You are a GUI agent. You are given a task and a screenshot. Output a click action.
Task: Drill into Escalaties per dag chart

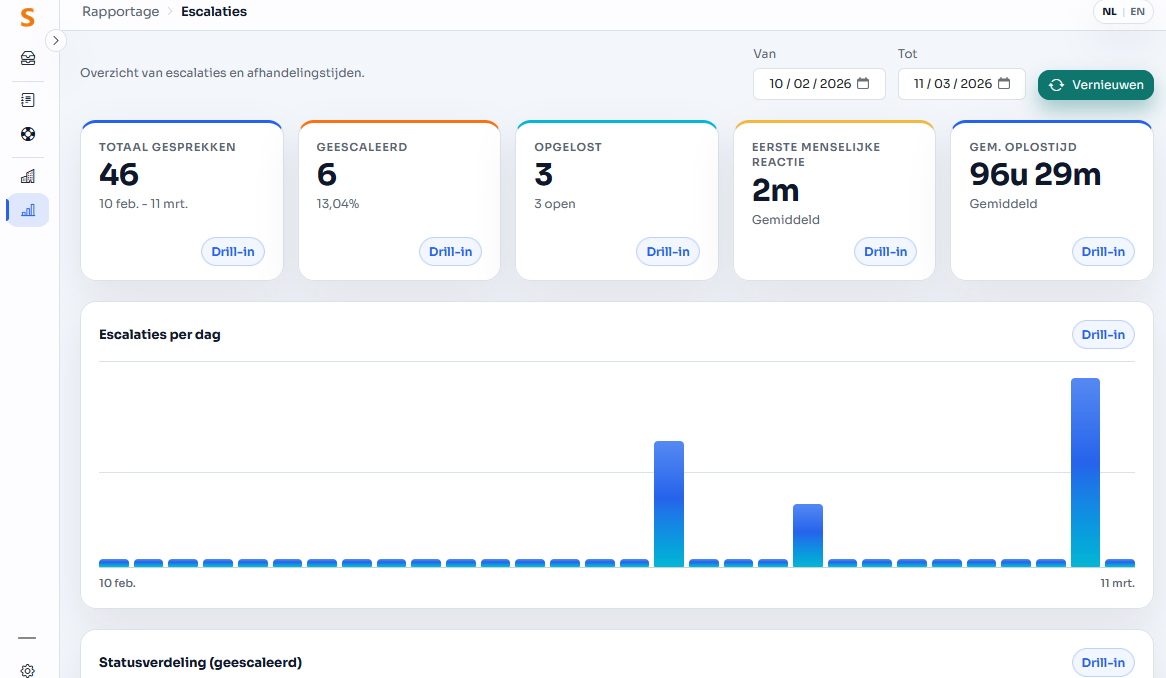1103,334
